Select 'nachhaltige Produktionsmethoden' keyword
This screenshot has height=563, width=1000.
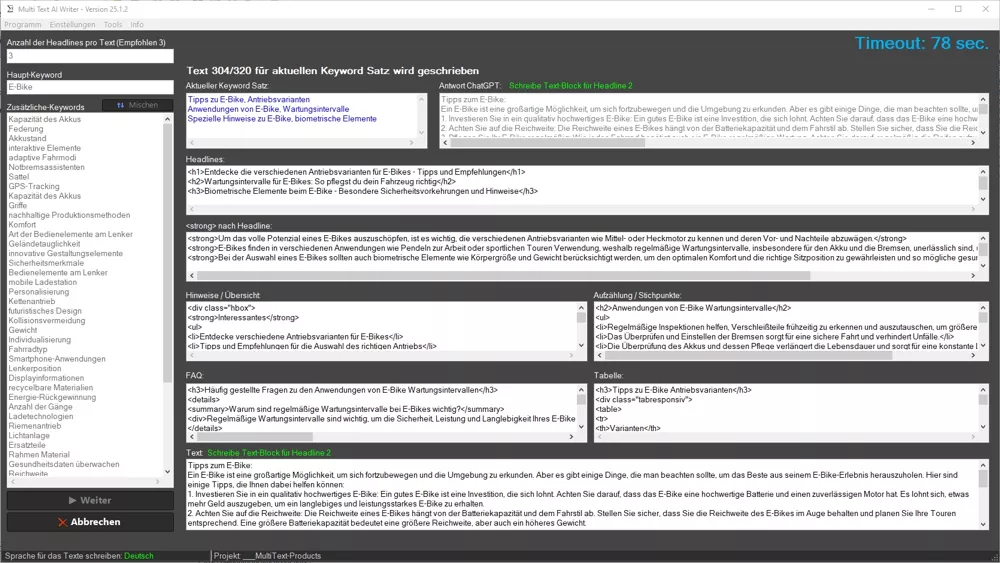coord(69,215)
